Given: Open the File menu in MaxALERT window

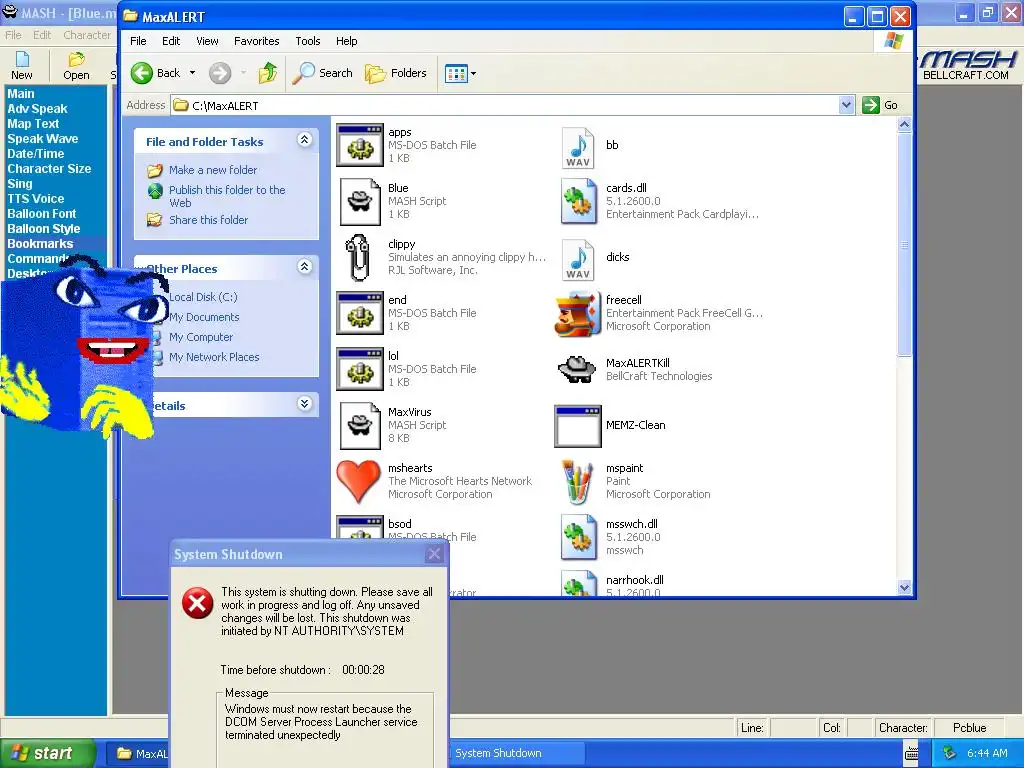Looking at the screenshot, I should pyautogui.click(x=138, y=41).
